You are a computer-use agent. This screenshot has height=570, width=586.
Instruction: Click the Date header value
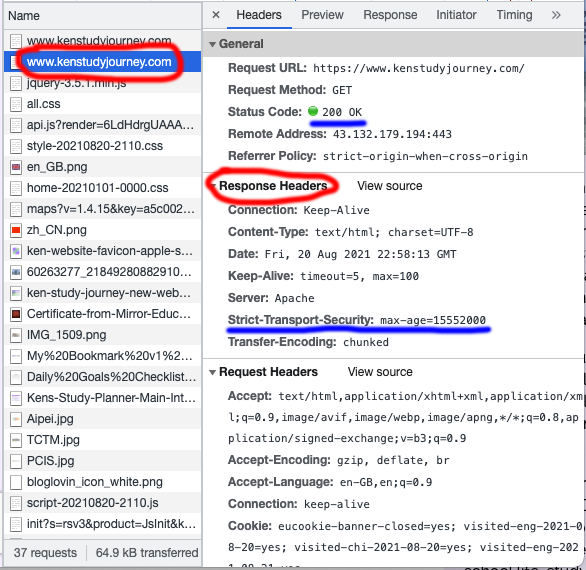tap(360, 255)
